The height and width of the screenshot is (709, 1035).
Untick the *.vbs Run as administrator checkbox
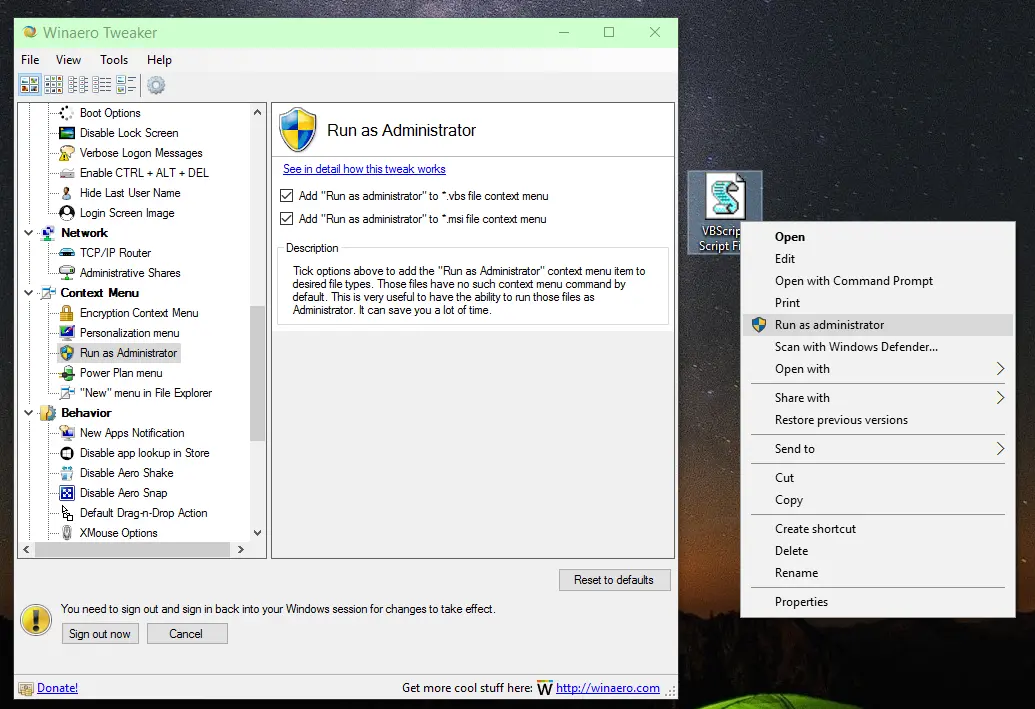click(x=286, y=195)
